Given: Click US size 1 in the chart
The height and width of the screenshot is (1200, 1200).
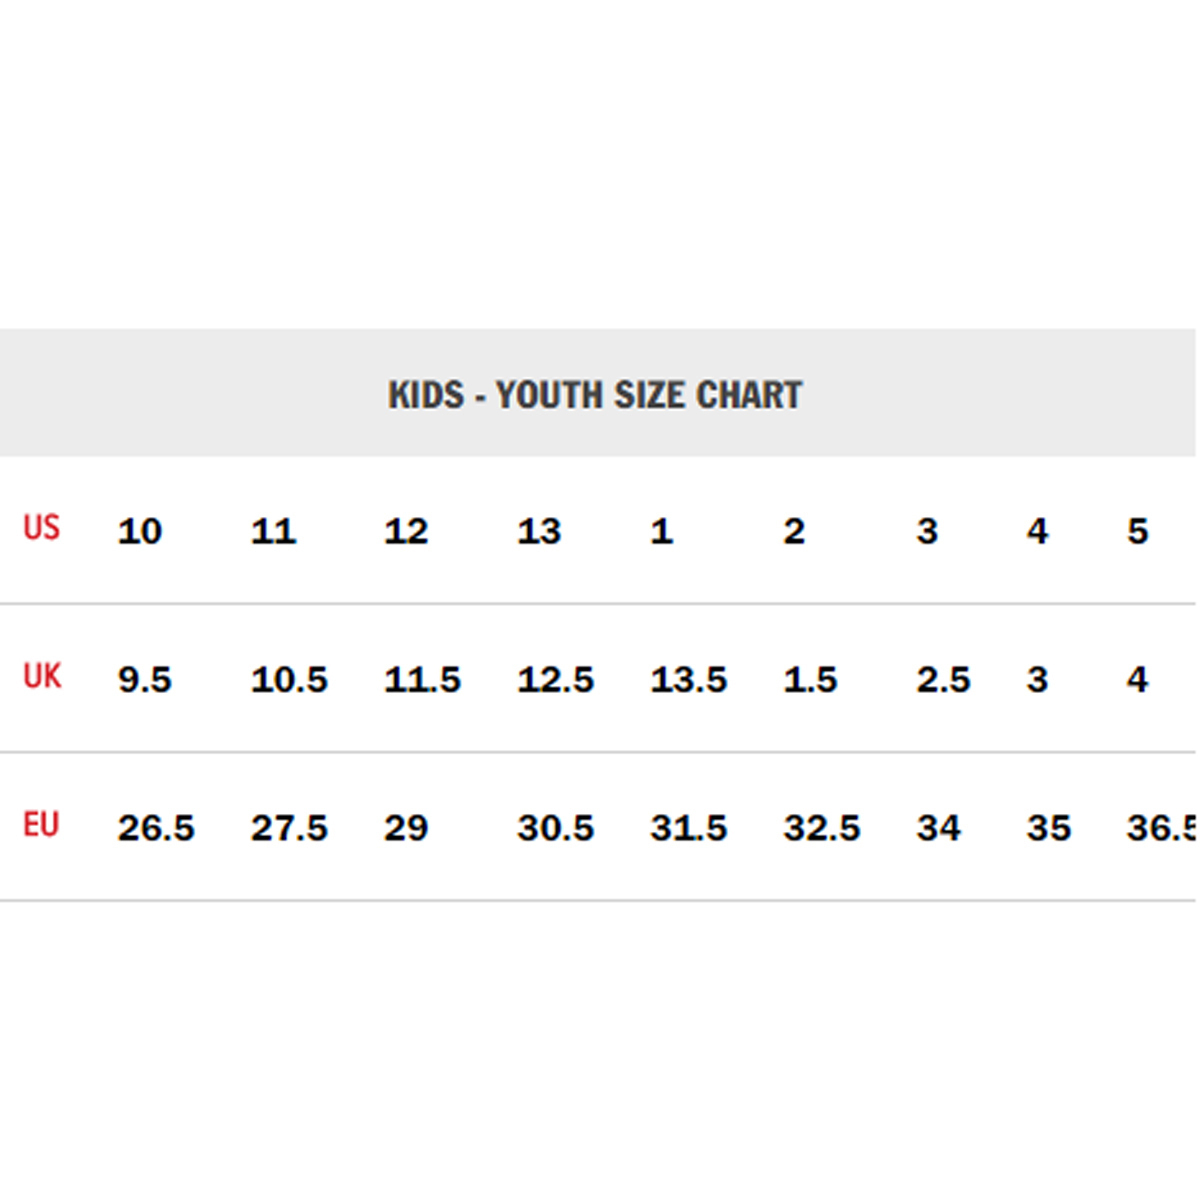Looking at the screenshot, I should (662, 531).
